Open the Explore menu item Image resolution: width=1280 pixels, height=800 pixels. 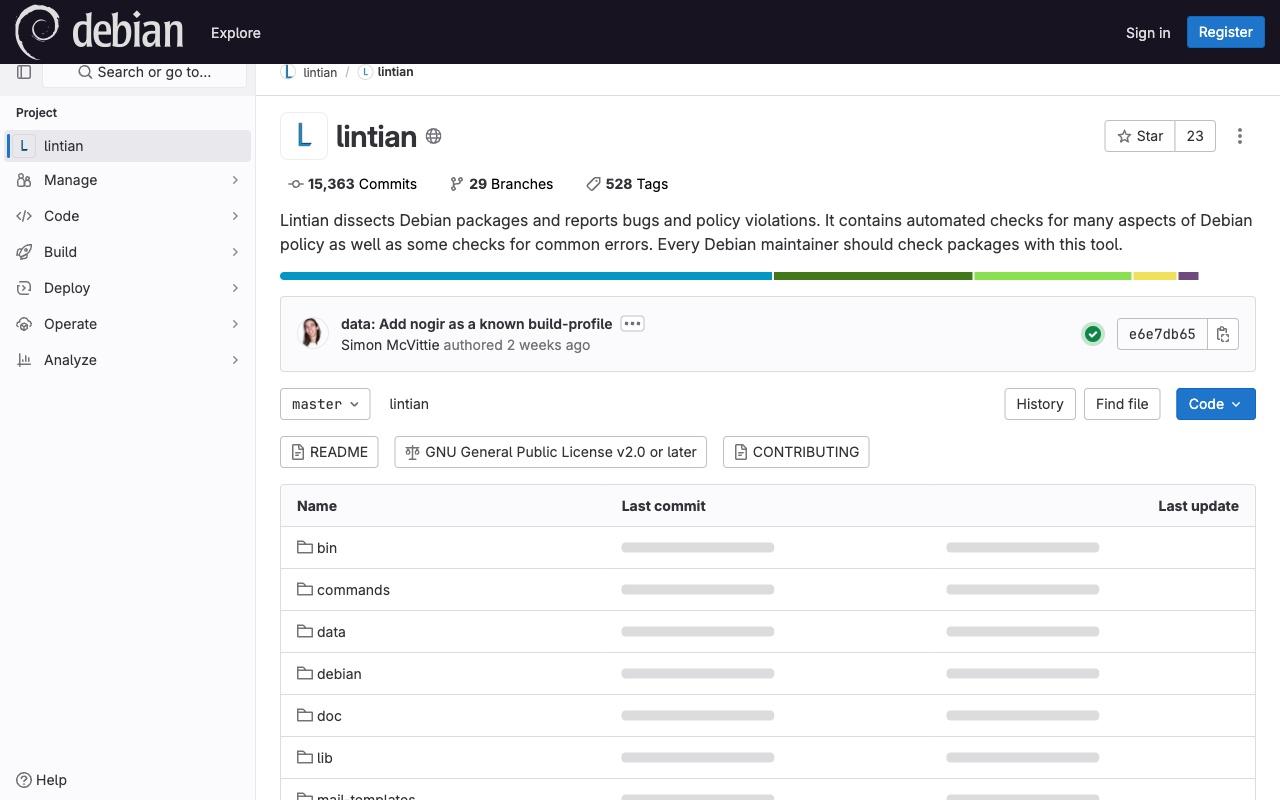[236, 33]
